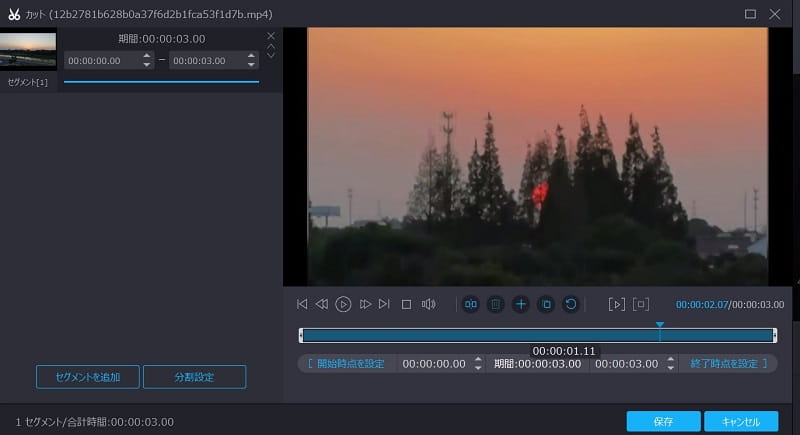This screenshot has width=800, height=435.
Task: Open 分割設定 split settings
Action: [194, 377]
